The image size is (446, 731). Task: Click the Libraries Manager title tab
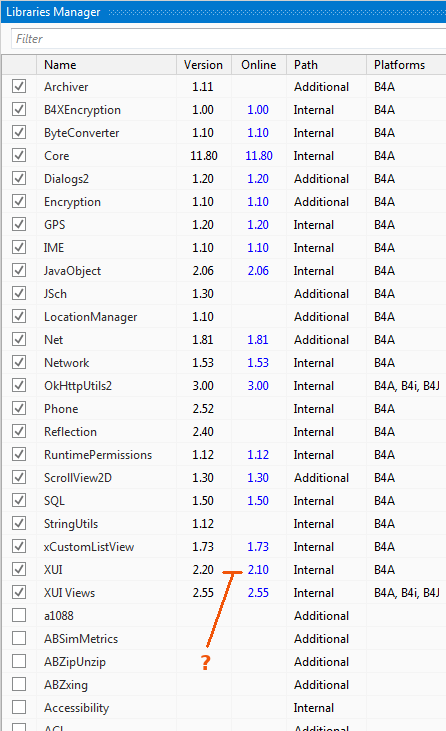tap(53, 12)
